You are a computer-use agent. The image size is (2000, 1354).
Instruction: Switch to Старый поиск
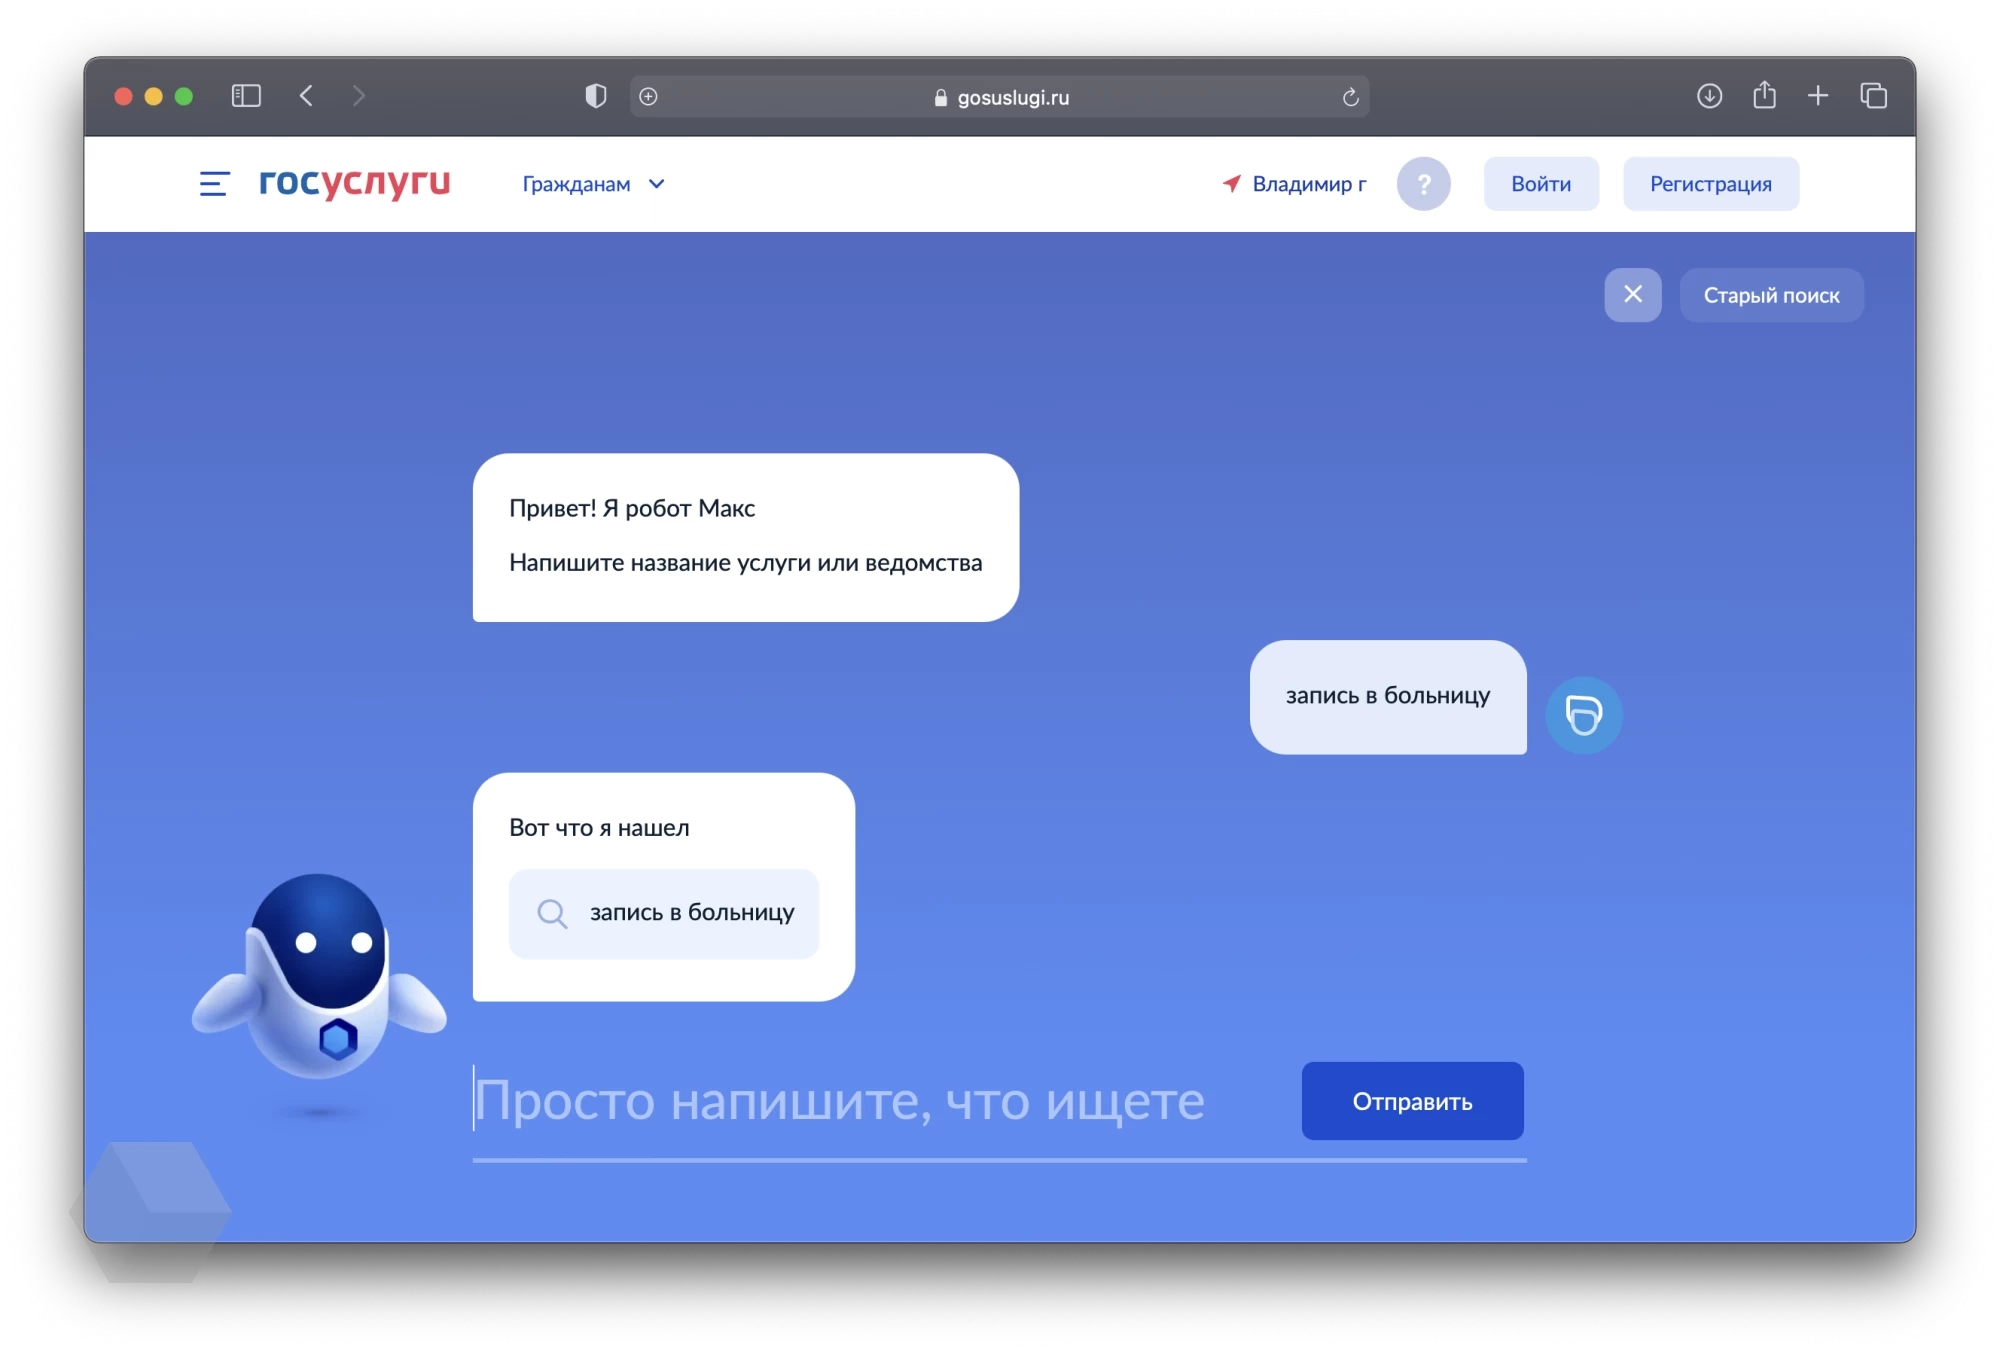pyautogui.click(x=1770, y=295)
